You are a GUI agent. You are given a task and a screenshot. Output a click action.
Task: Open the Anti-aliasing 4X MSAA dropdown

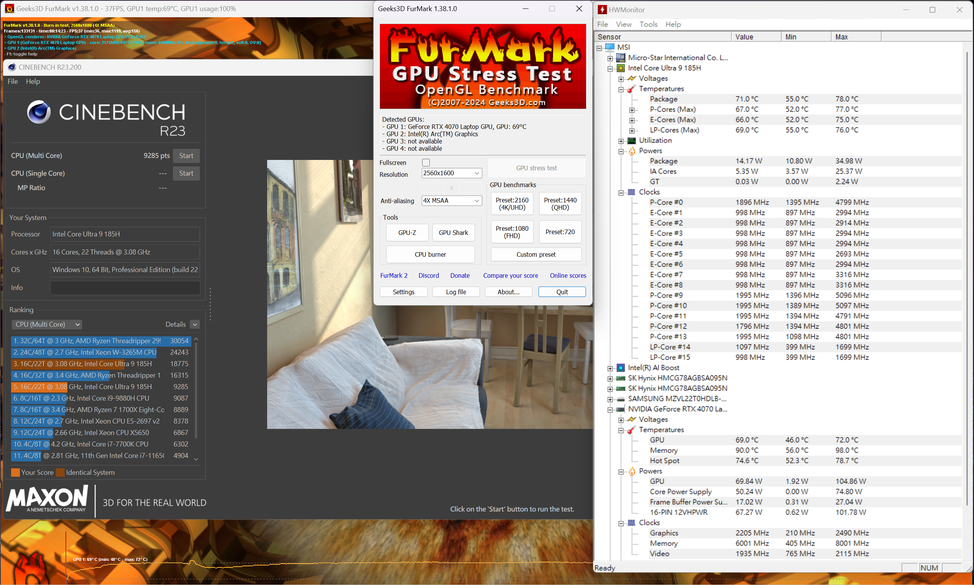click(x=452, y=201)
